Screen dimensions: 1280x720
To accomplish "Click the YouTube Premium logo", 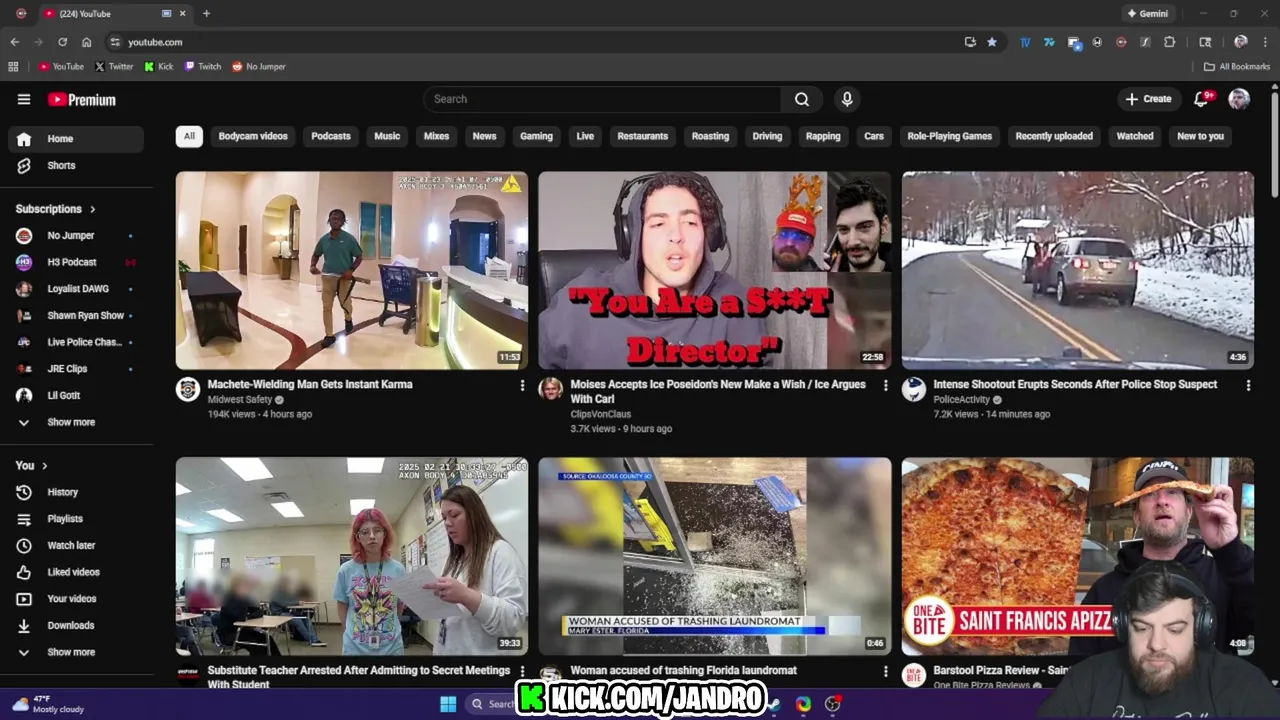I will coord(82,99).
